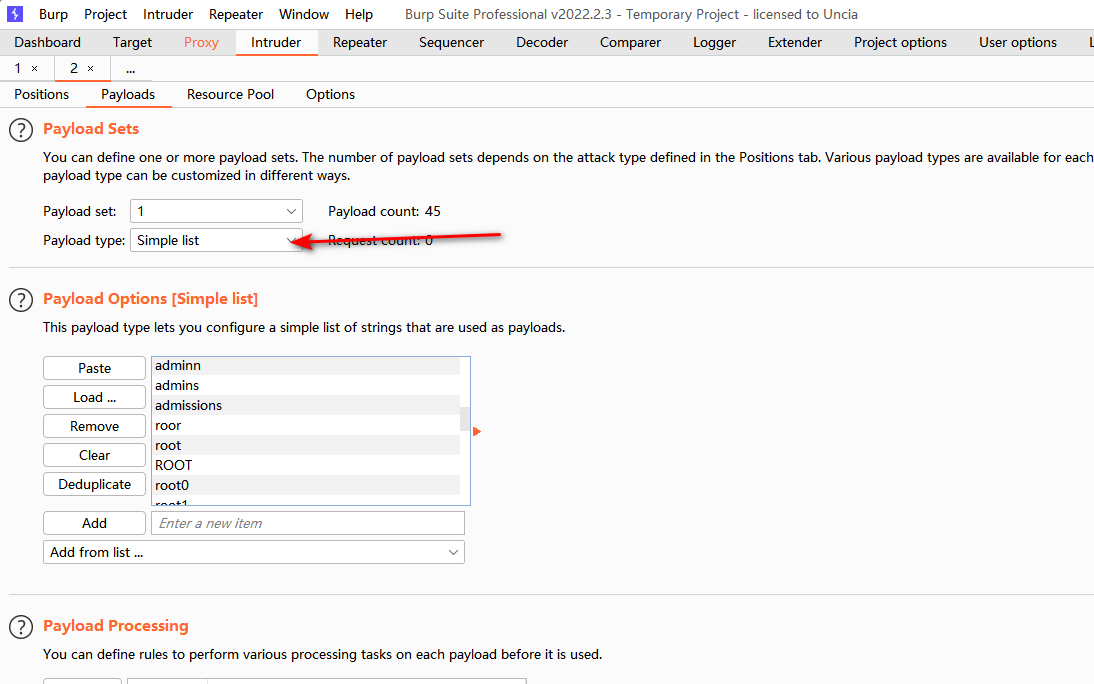Screen dimensions: 1094x684
Task: Go to the Comparer tab
Action: (630, 42)
